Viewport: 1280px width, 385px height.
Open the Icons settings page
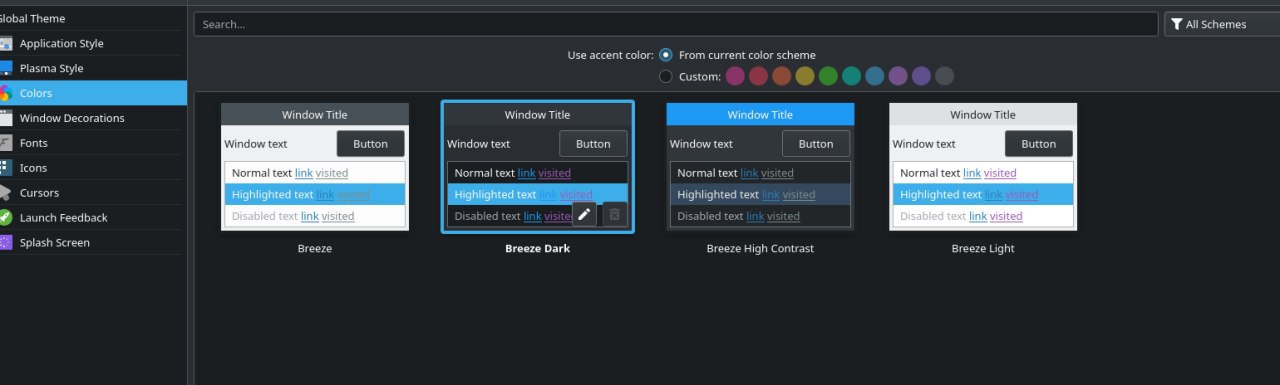pyautogui.click(x=92, y=168)
